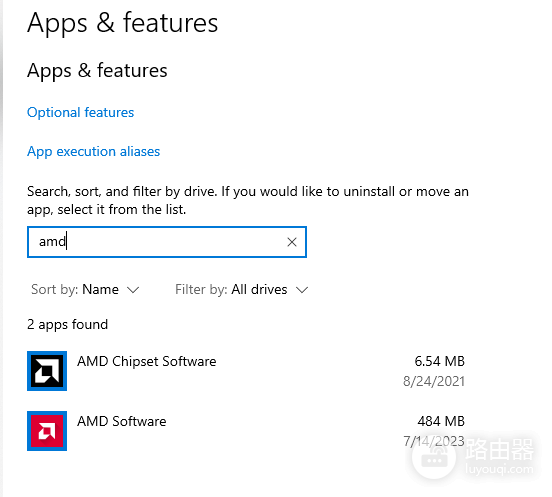This screenshot has height=497, width=552.
Task: Open the Optional features link
Action: (81, 113)
